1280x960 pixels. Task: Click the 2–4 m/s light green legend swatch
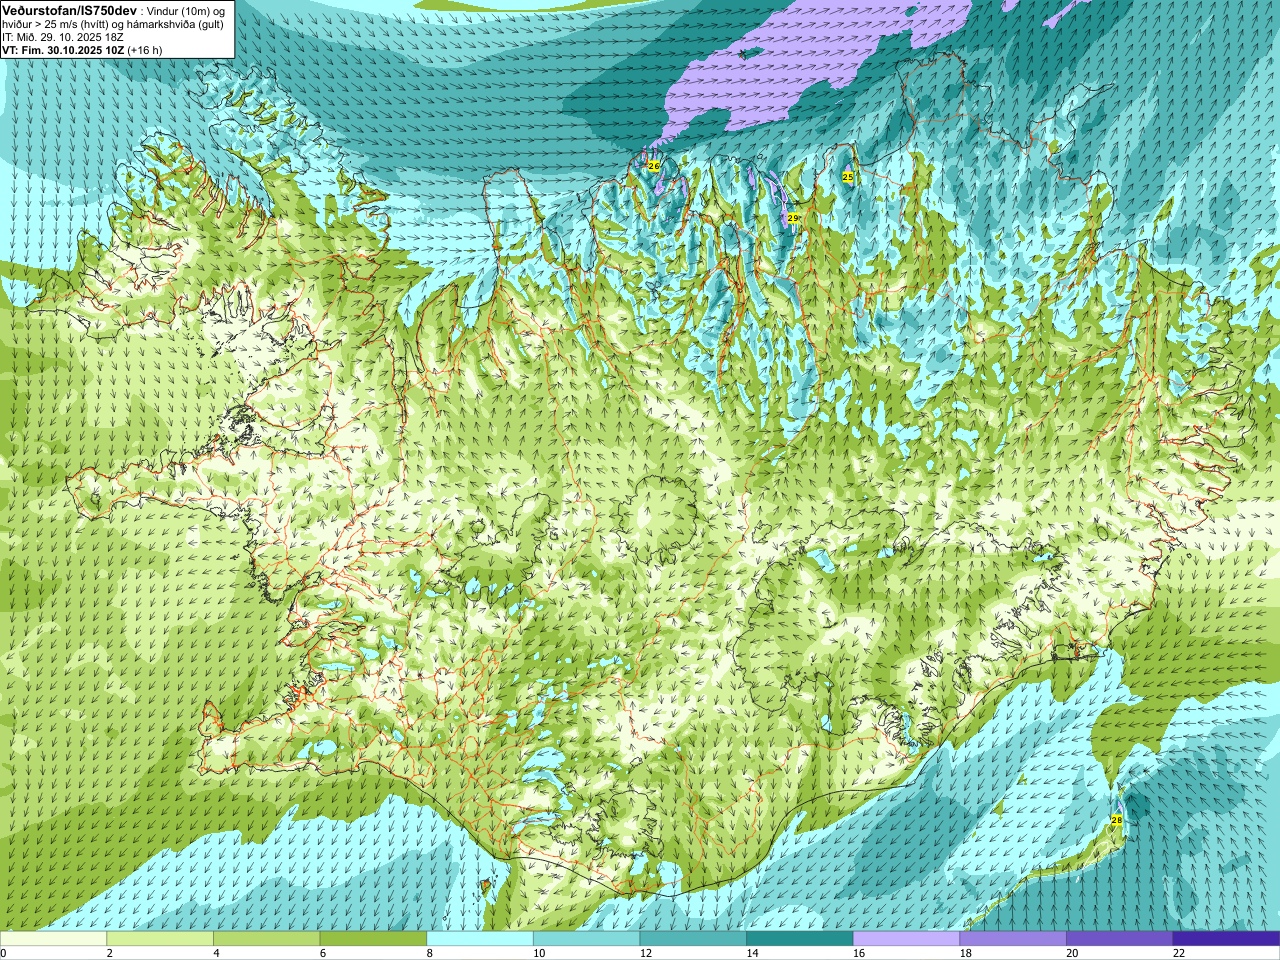point(160,939)
